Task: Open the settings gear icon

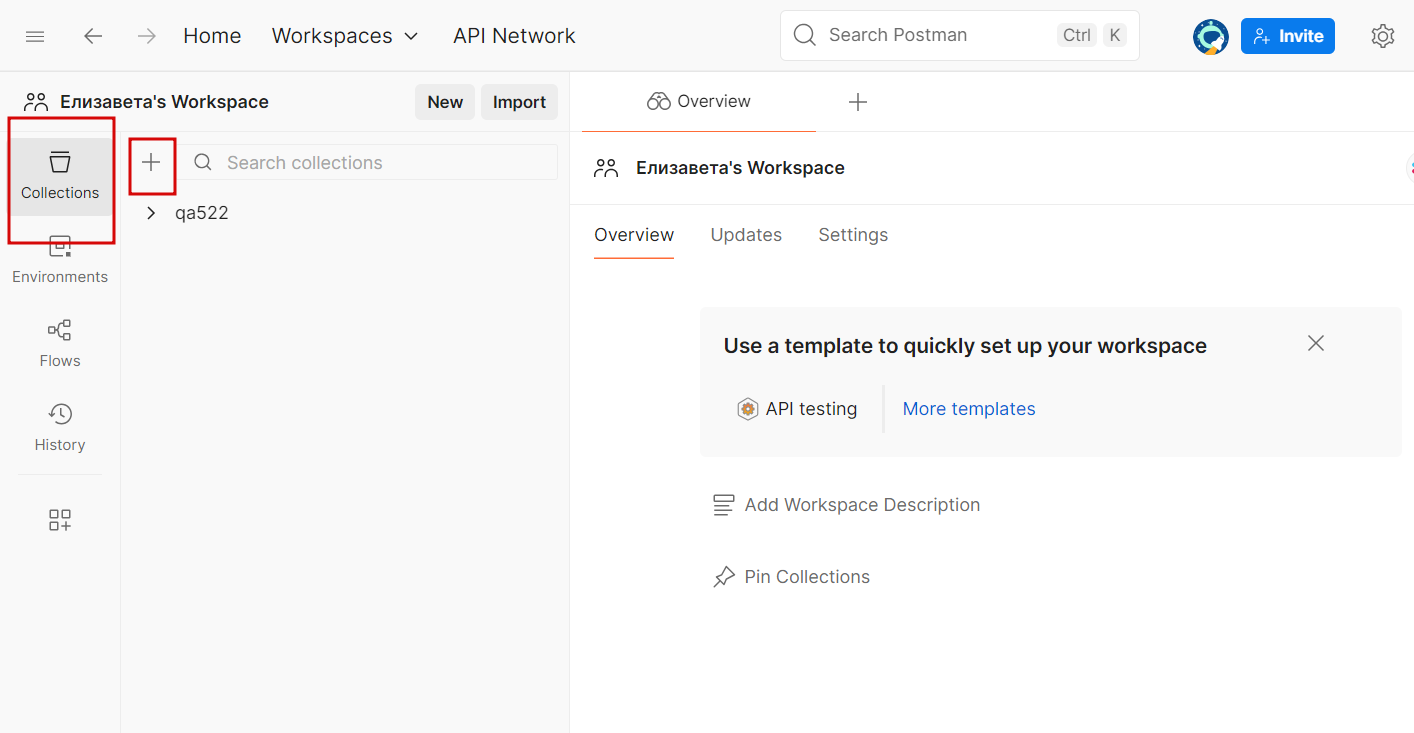Action: point(1382,36)
